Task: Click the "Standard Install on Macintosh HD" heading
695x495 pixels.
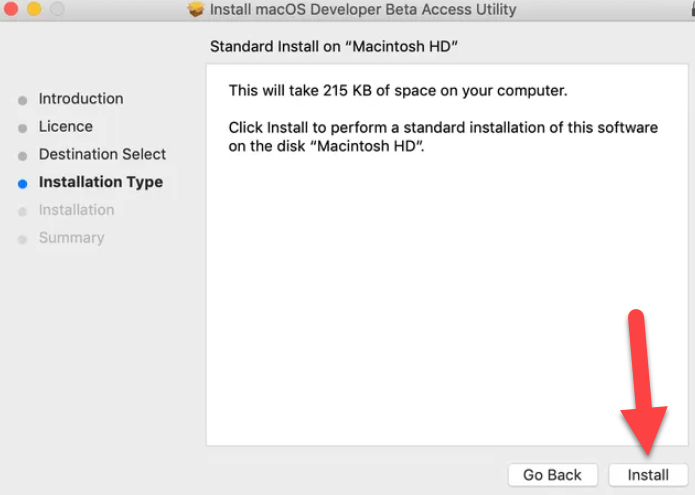Action: tap(341, 46)
